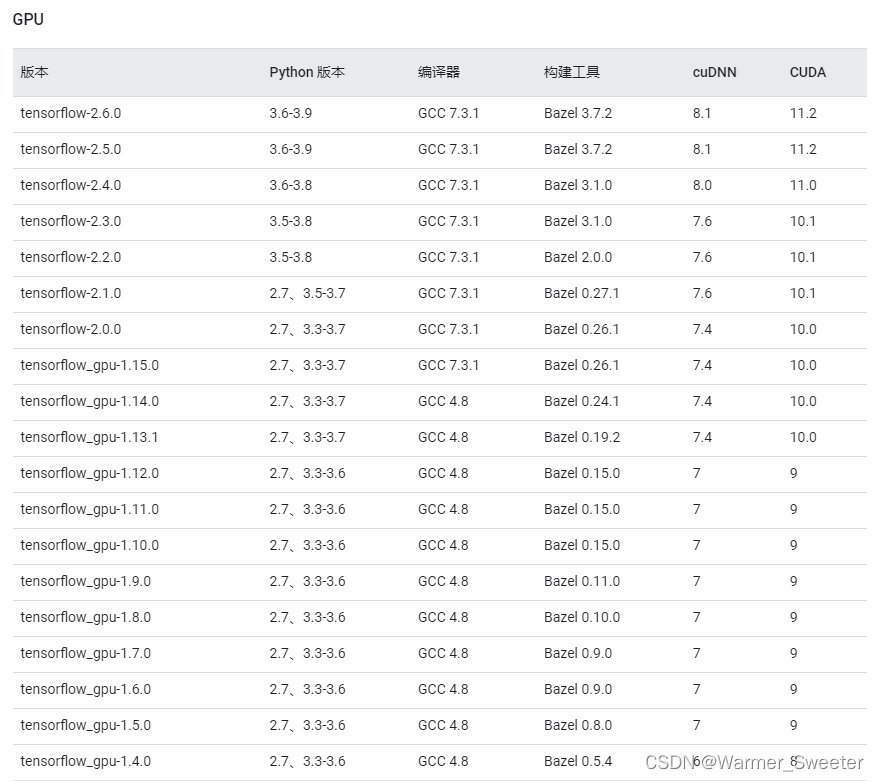879x781 pixels.
Task: Click the Bazel 0.8.0 cell
Action: [578, 725]
